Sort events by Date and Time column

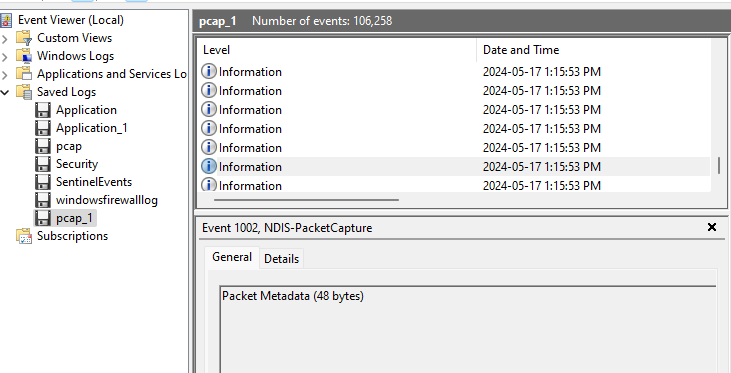(x=593, y=50)
